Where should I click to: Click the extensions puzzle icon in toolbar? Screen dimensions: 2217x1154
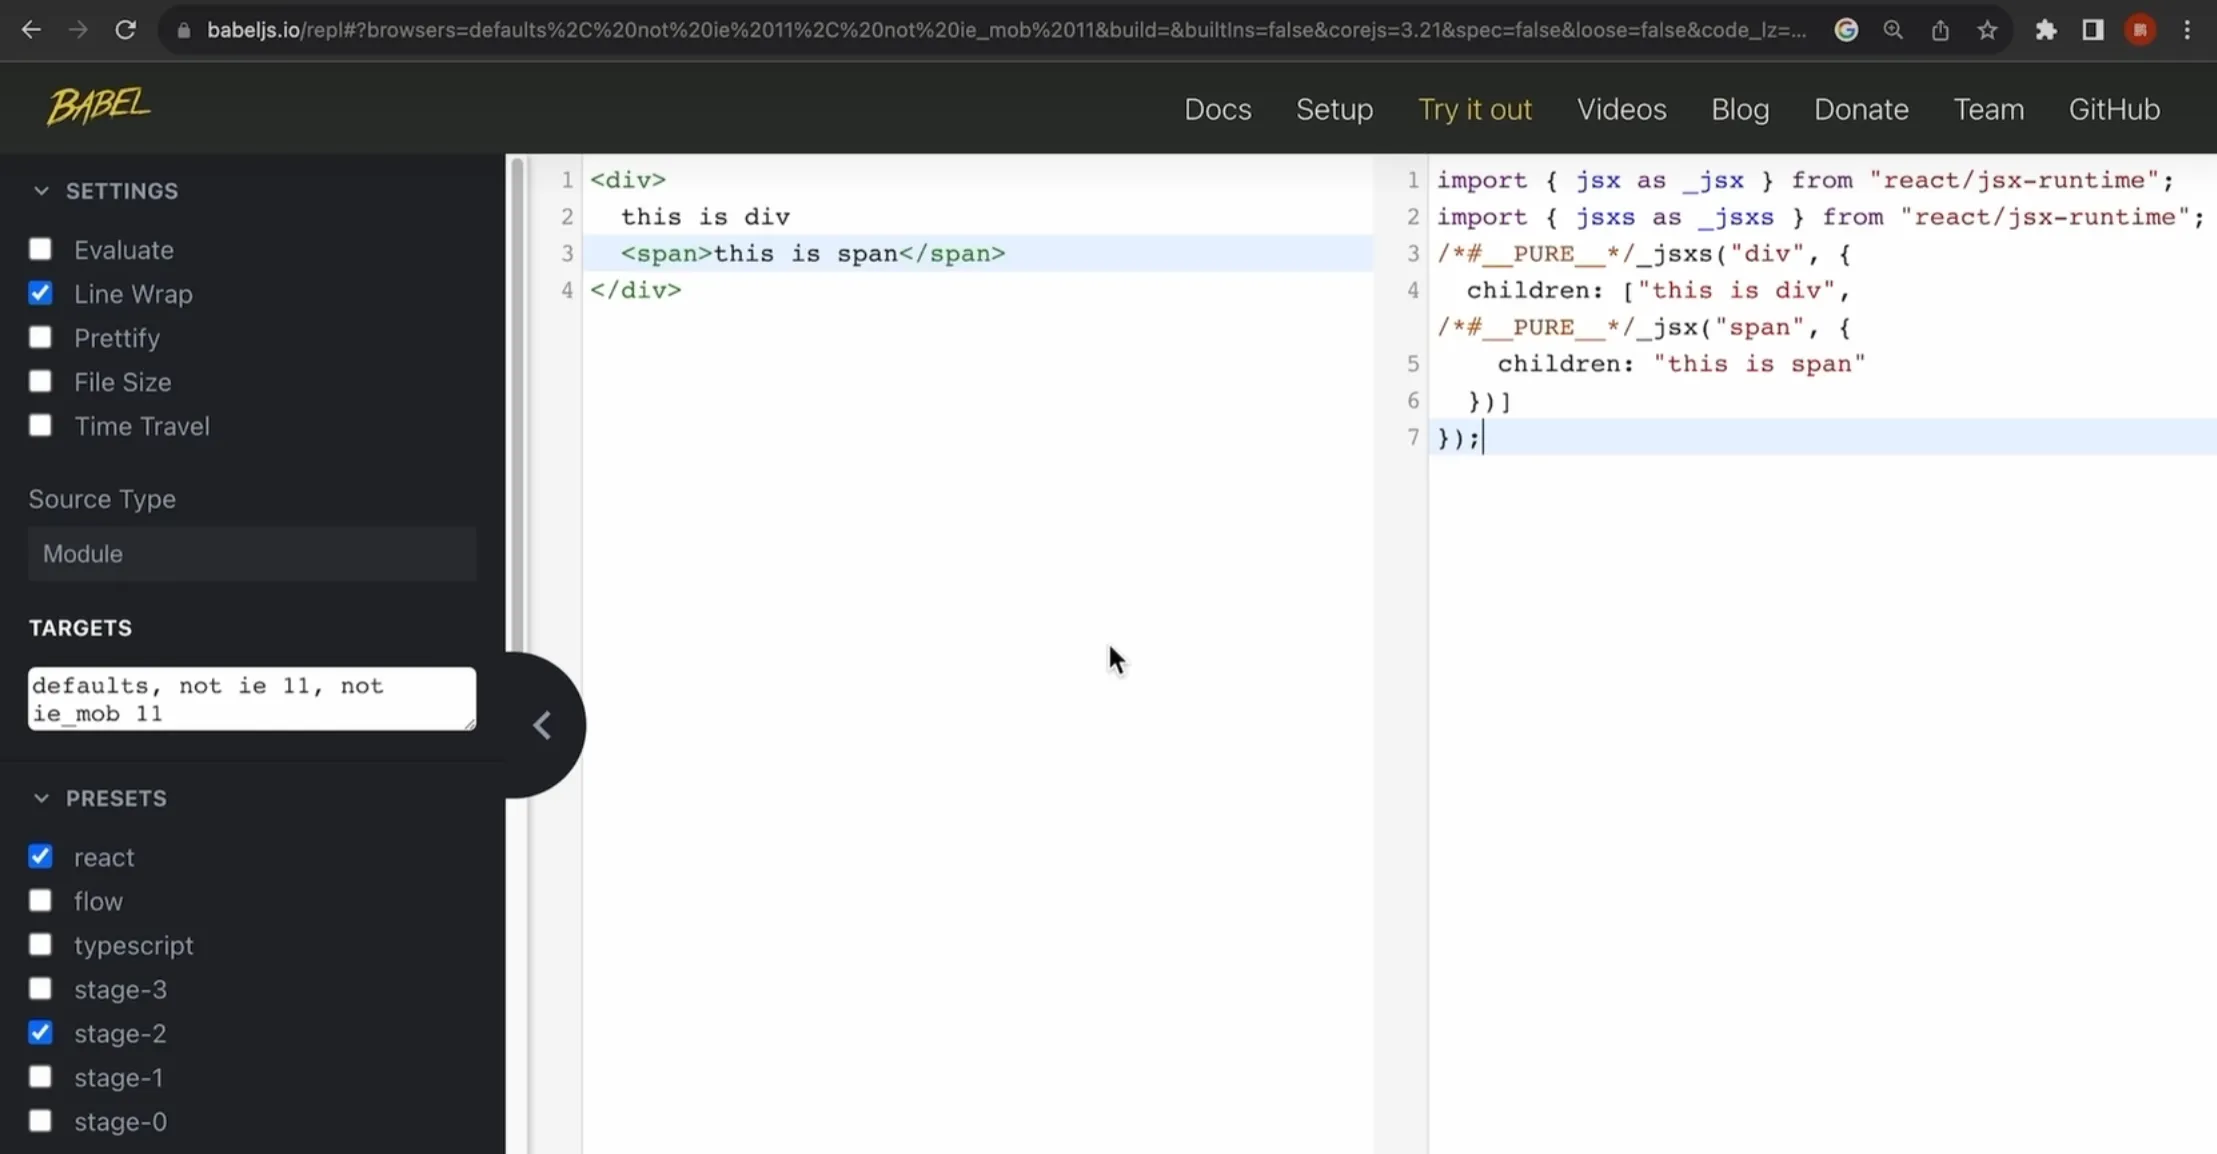coord(2047,31)
